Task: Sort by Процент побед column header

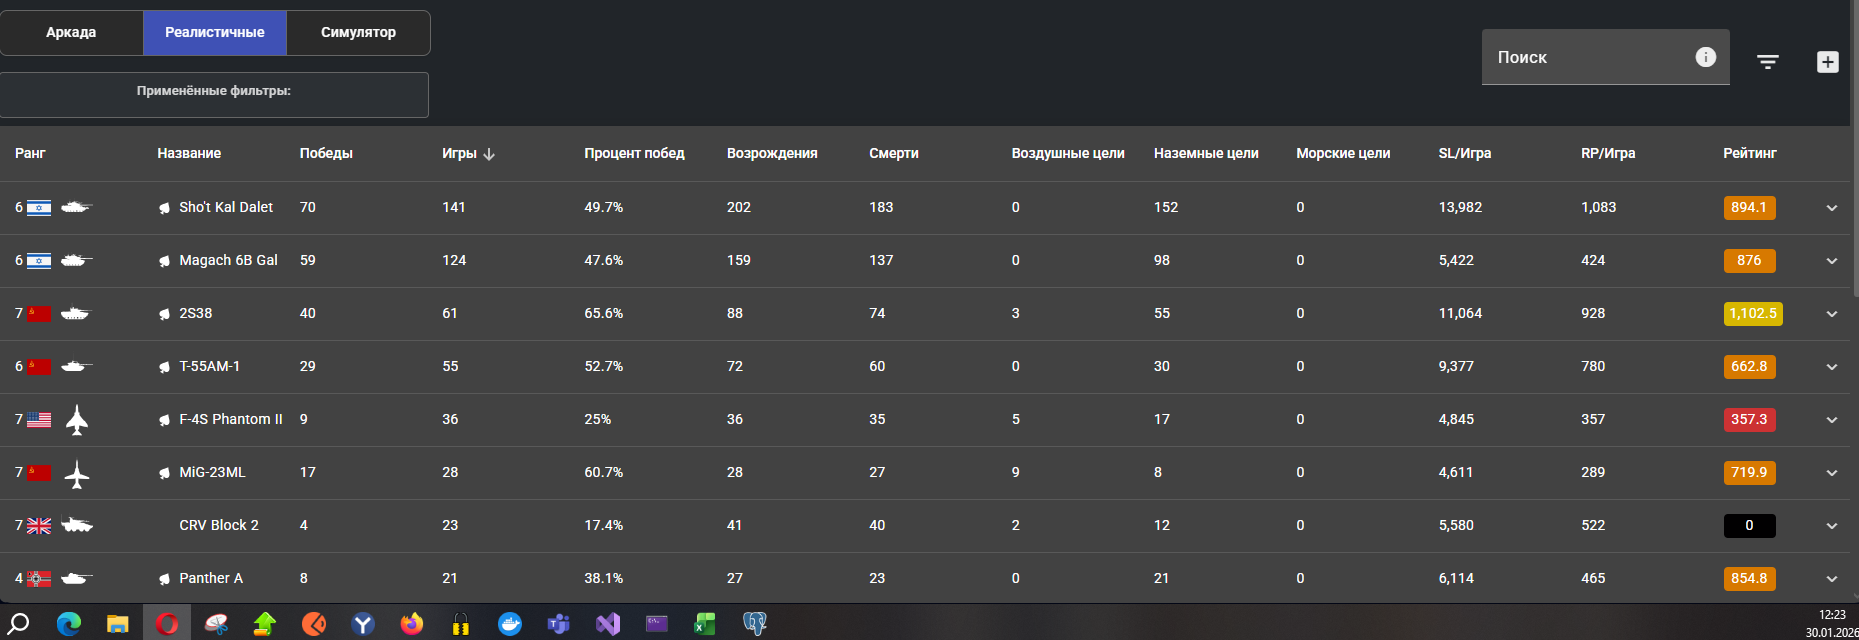Action: [634, 153]
